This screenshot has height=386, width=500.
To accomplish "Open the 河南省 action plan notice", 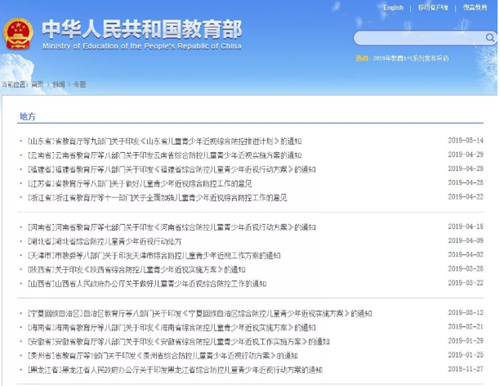I will click(172, 227).
